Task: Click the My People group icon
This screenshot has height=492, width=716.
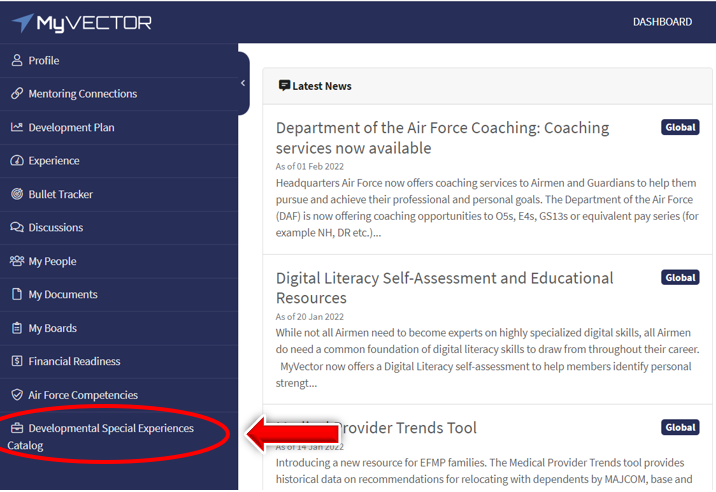Action: [x=17, y=262]
